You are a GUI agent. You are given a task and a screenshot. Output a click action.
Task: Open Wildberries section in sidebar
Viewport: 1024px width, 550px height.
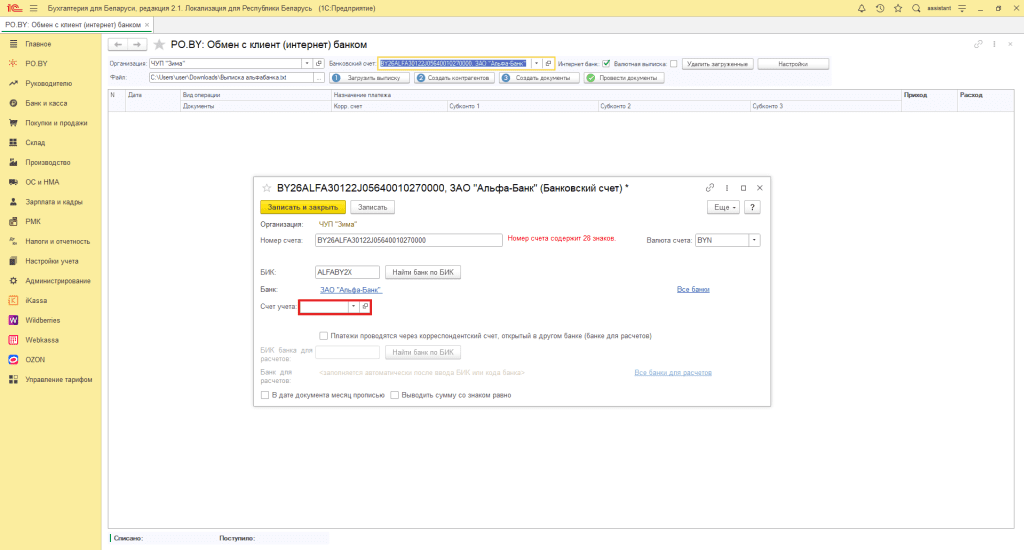pyautogui.click(x=42, y=320)
